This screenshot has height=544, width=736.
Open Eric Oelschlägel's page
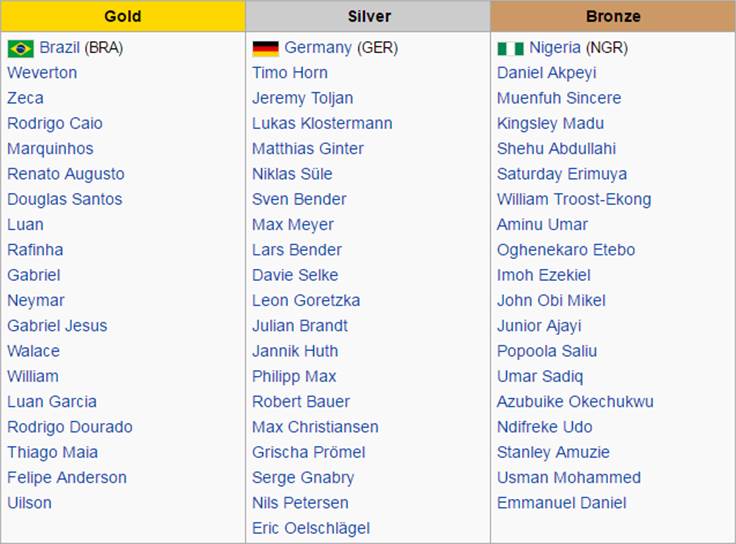(x=311, y=528)
